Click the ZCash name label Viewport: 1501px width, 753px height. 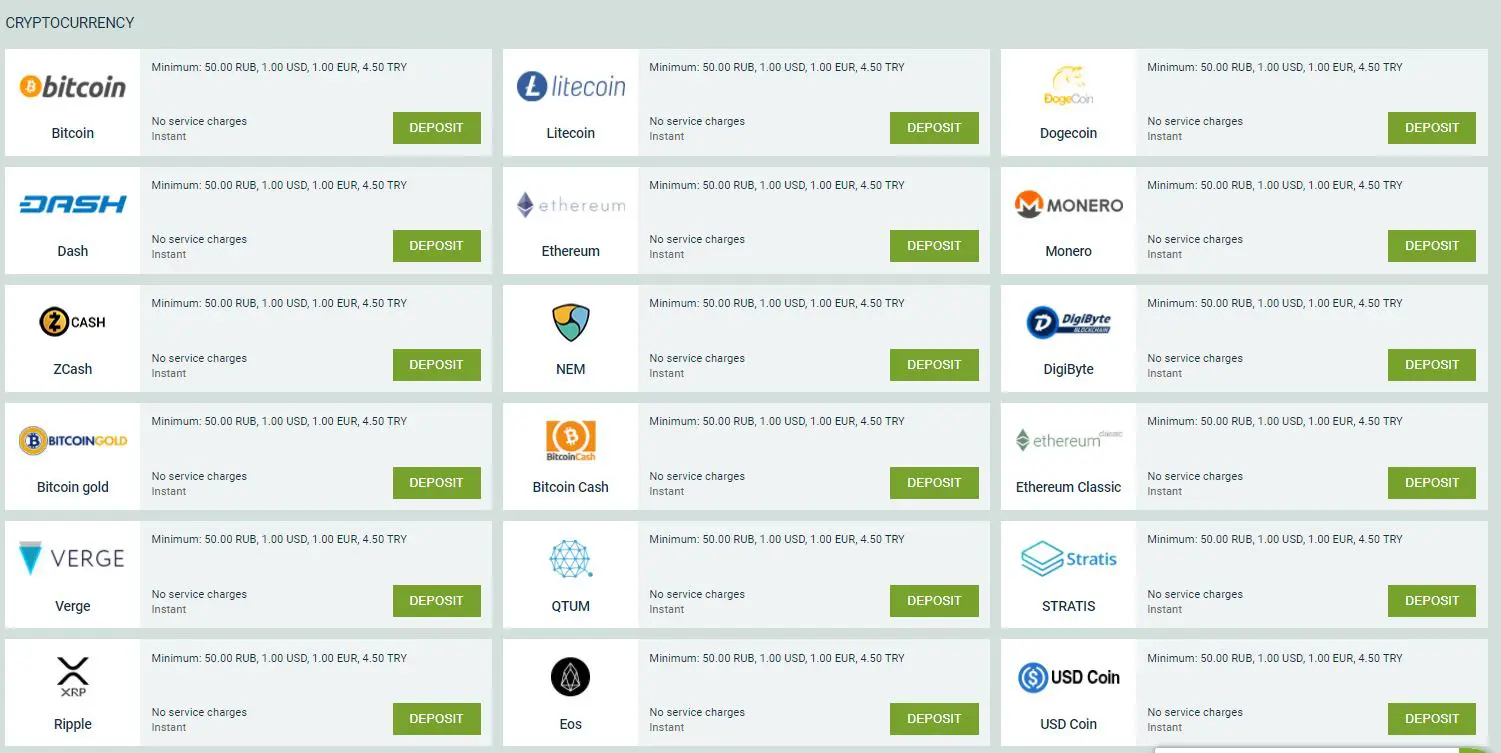(73, 369)
